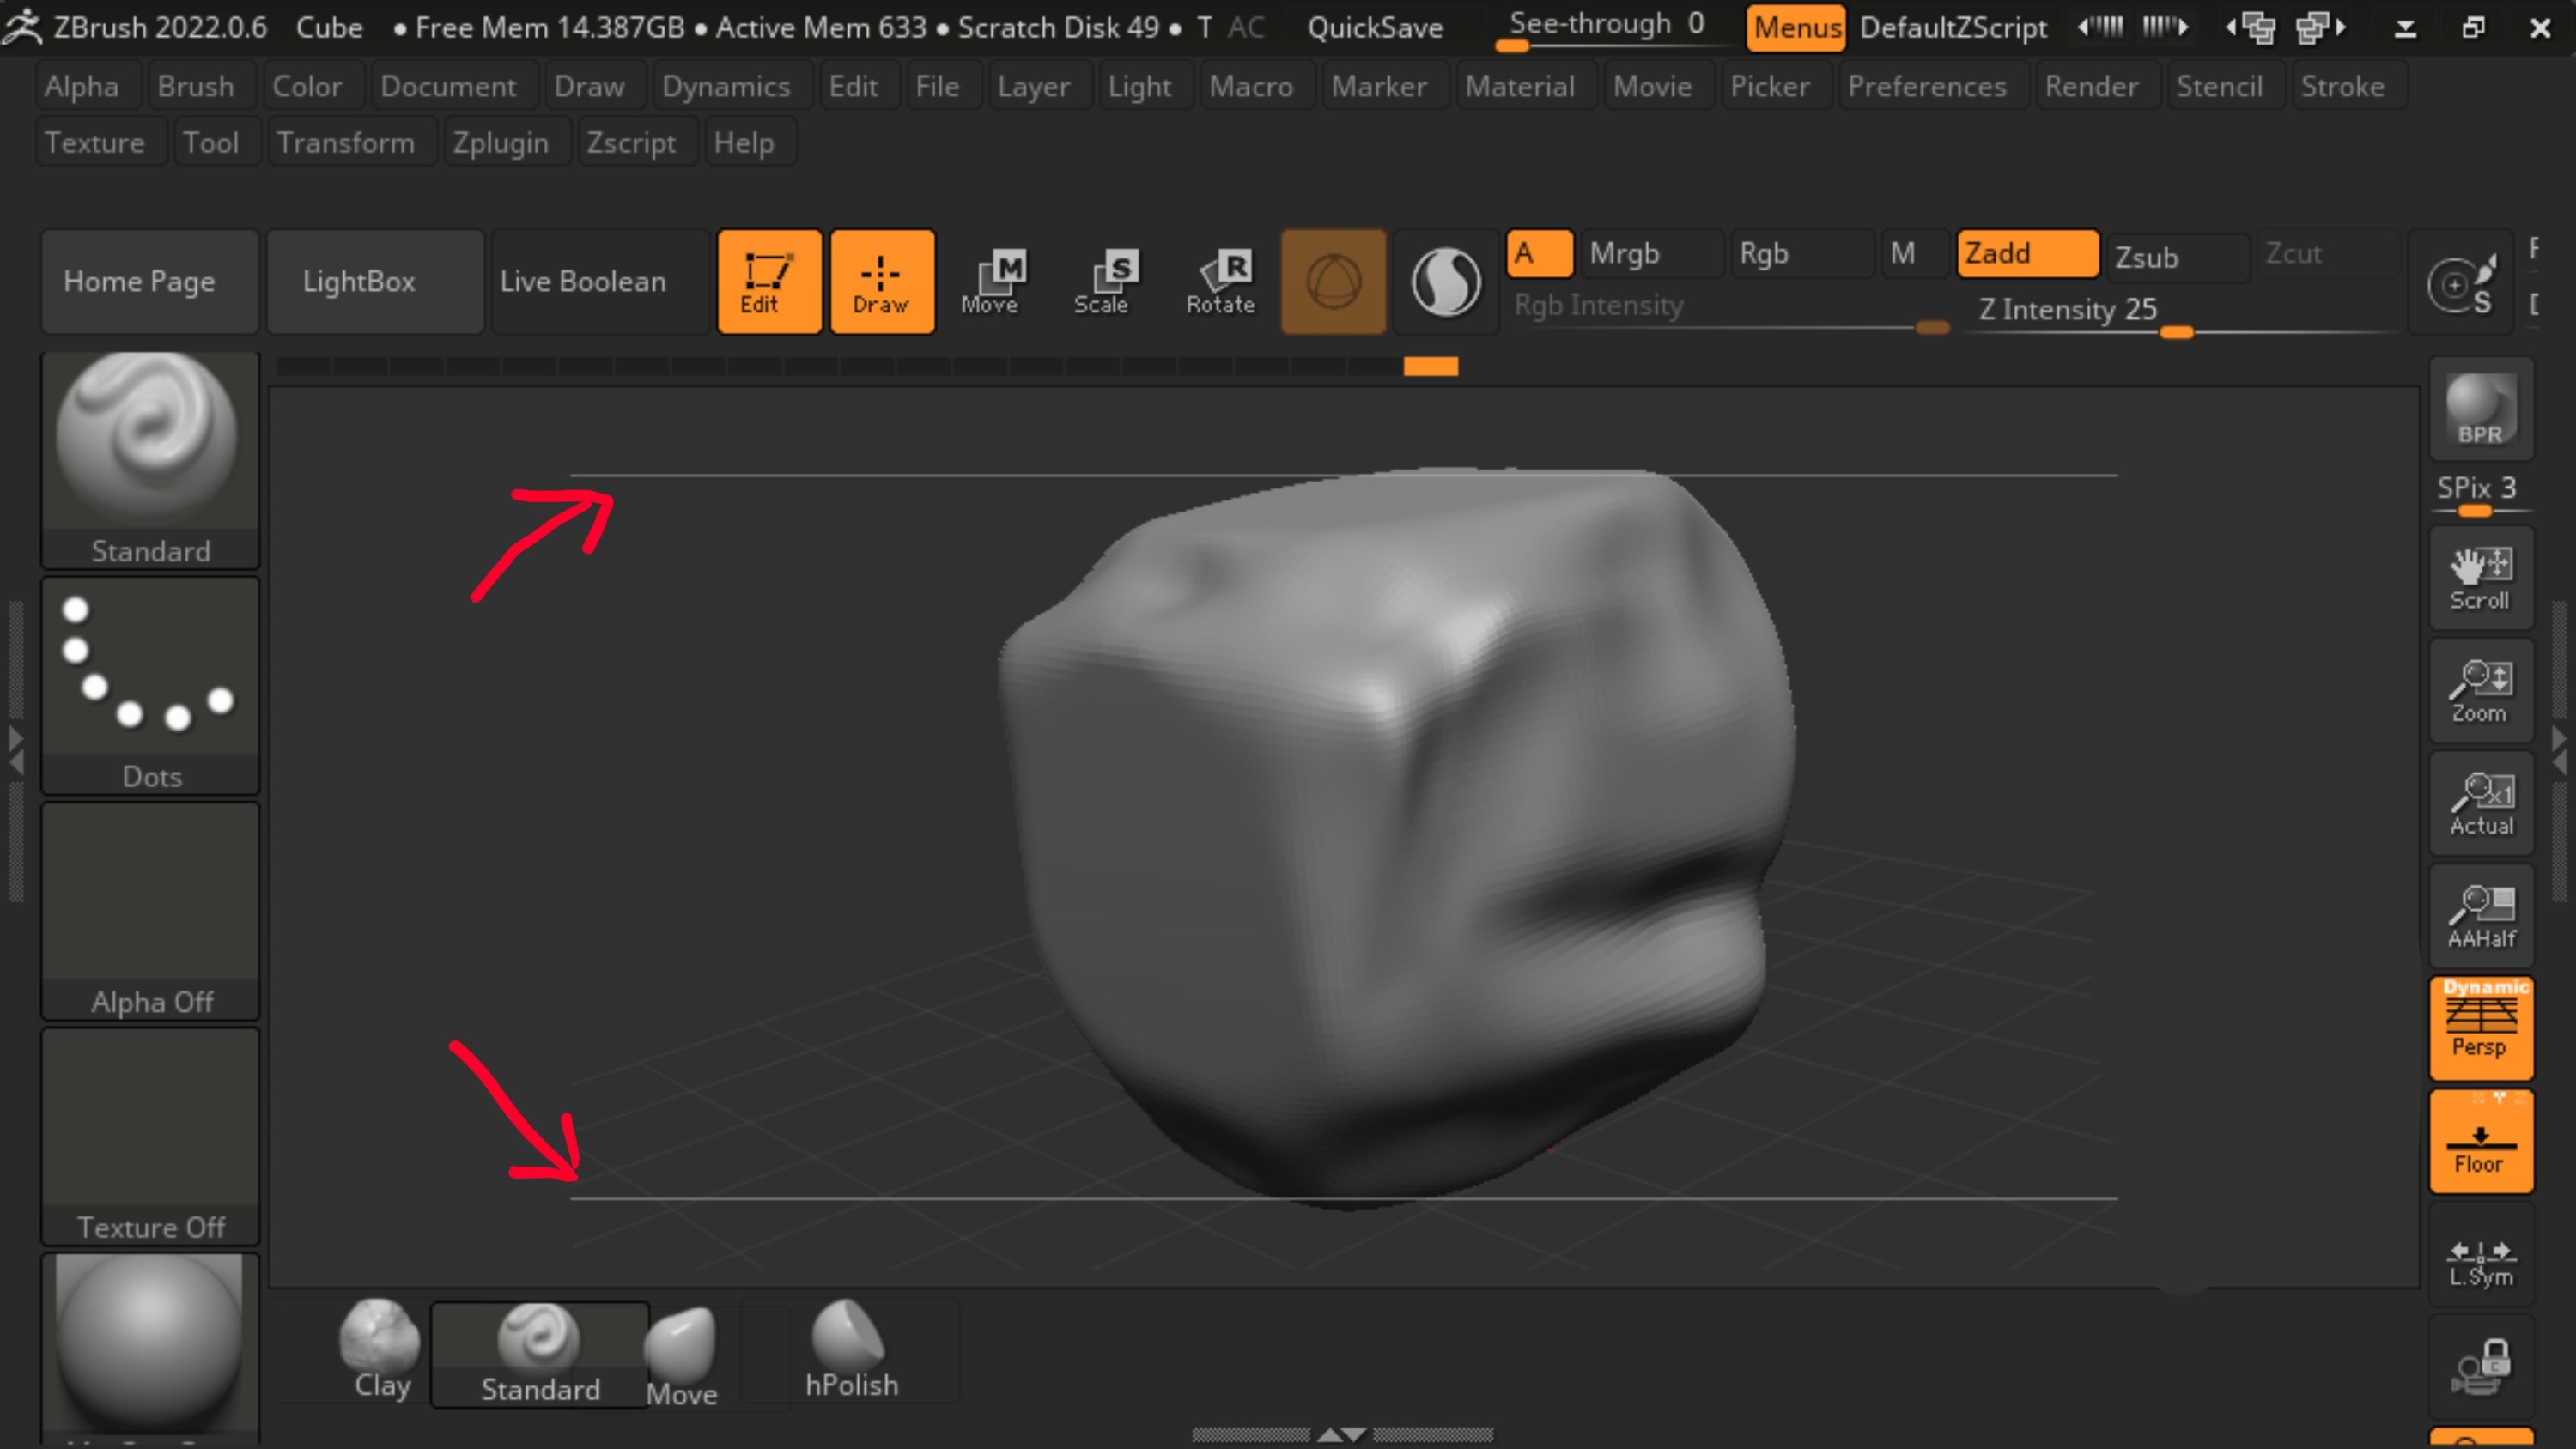Open the Standard brush picker thumbnail

(x=150, y=458)
